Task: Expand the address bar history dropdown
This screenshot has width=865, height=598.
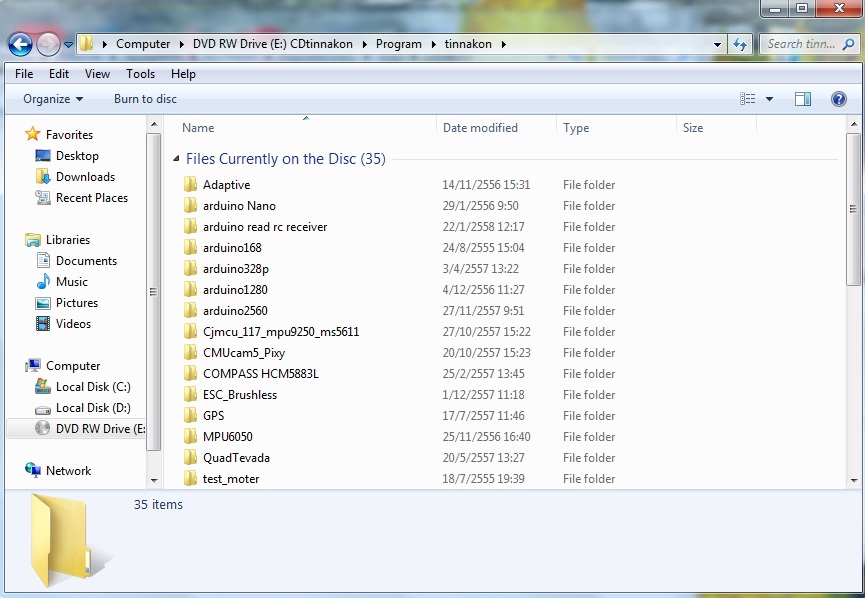Action: click(x=718, y=44)
